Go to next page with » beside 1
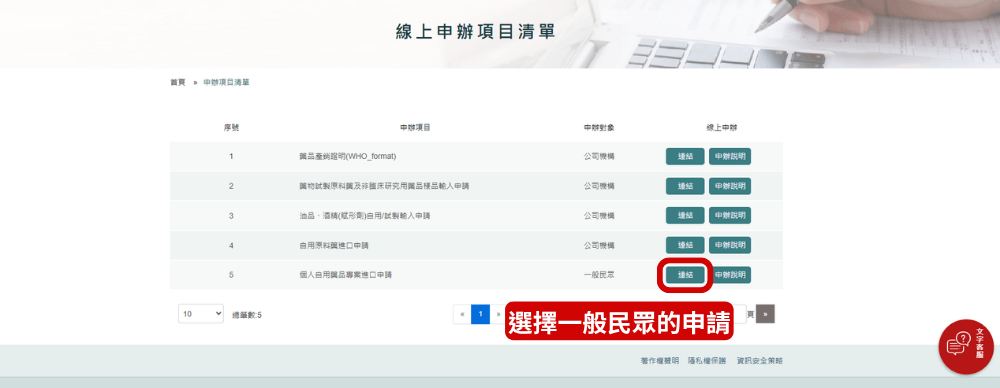The image size is (1000, 388). pos(498,314)
